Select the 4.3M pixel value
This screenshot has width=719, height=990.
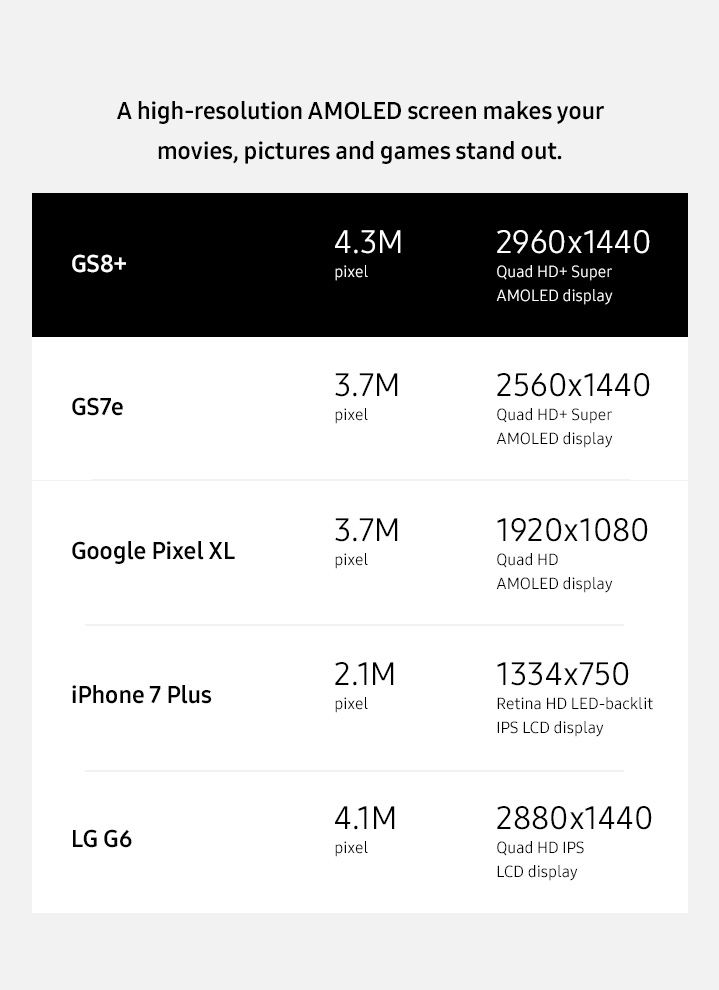pyautogui.click(x=368, y=242)
